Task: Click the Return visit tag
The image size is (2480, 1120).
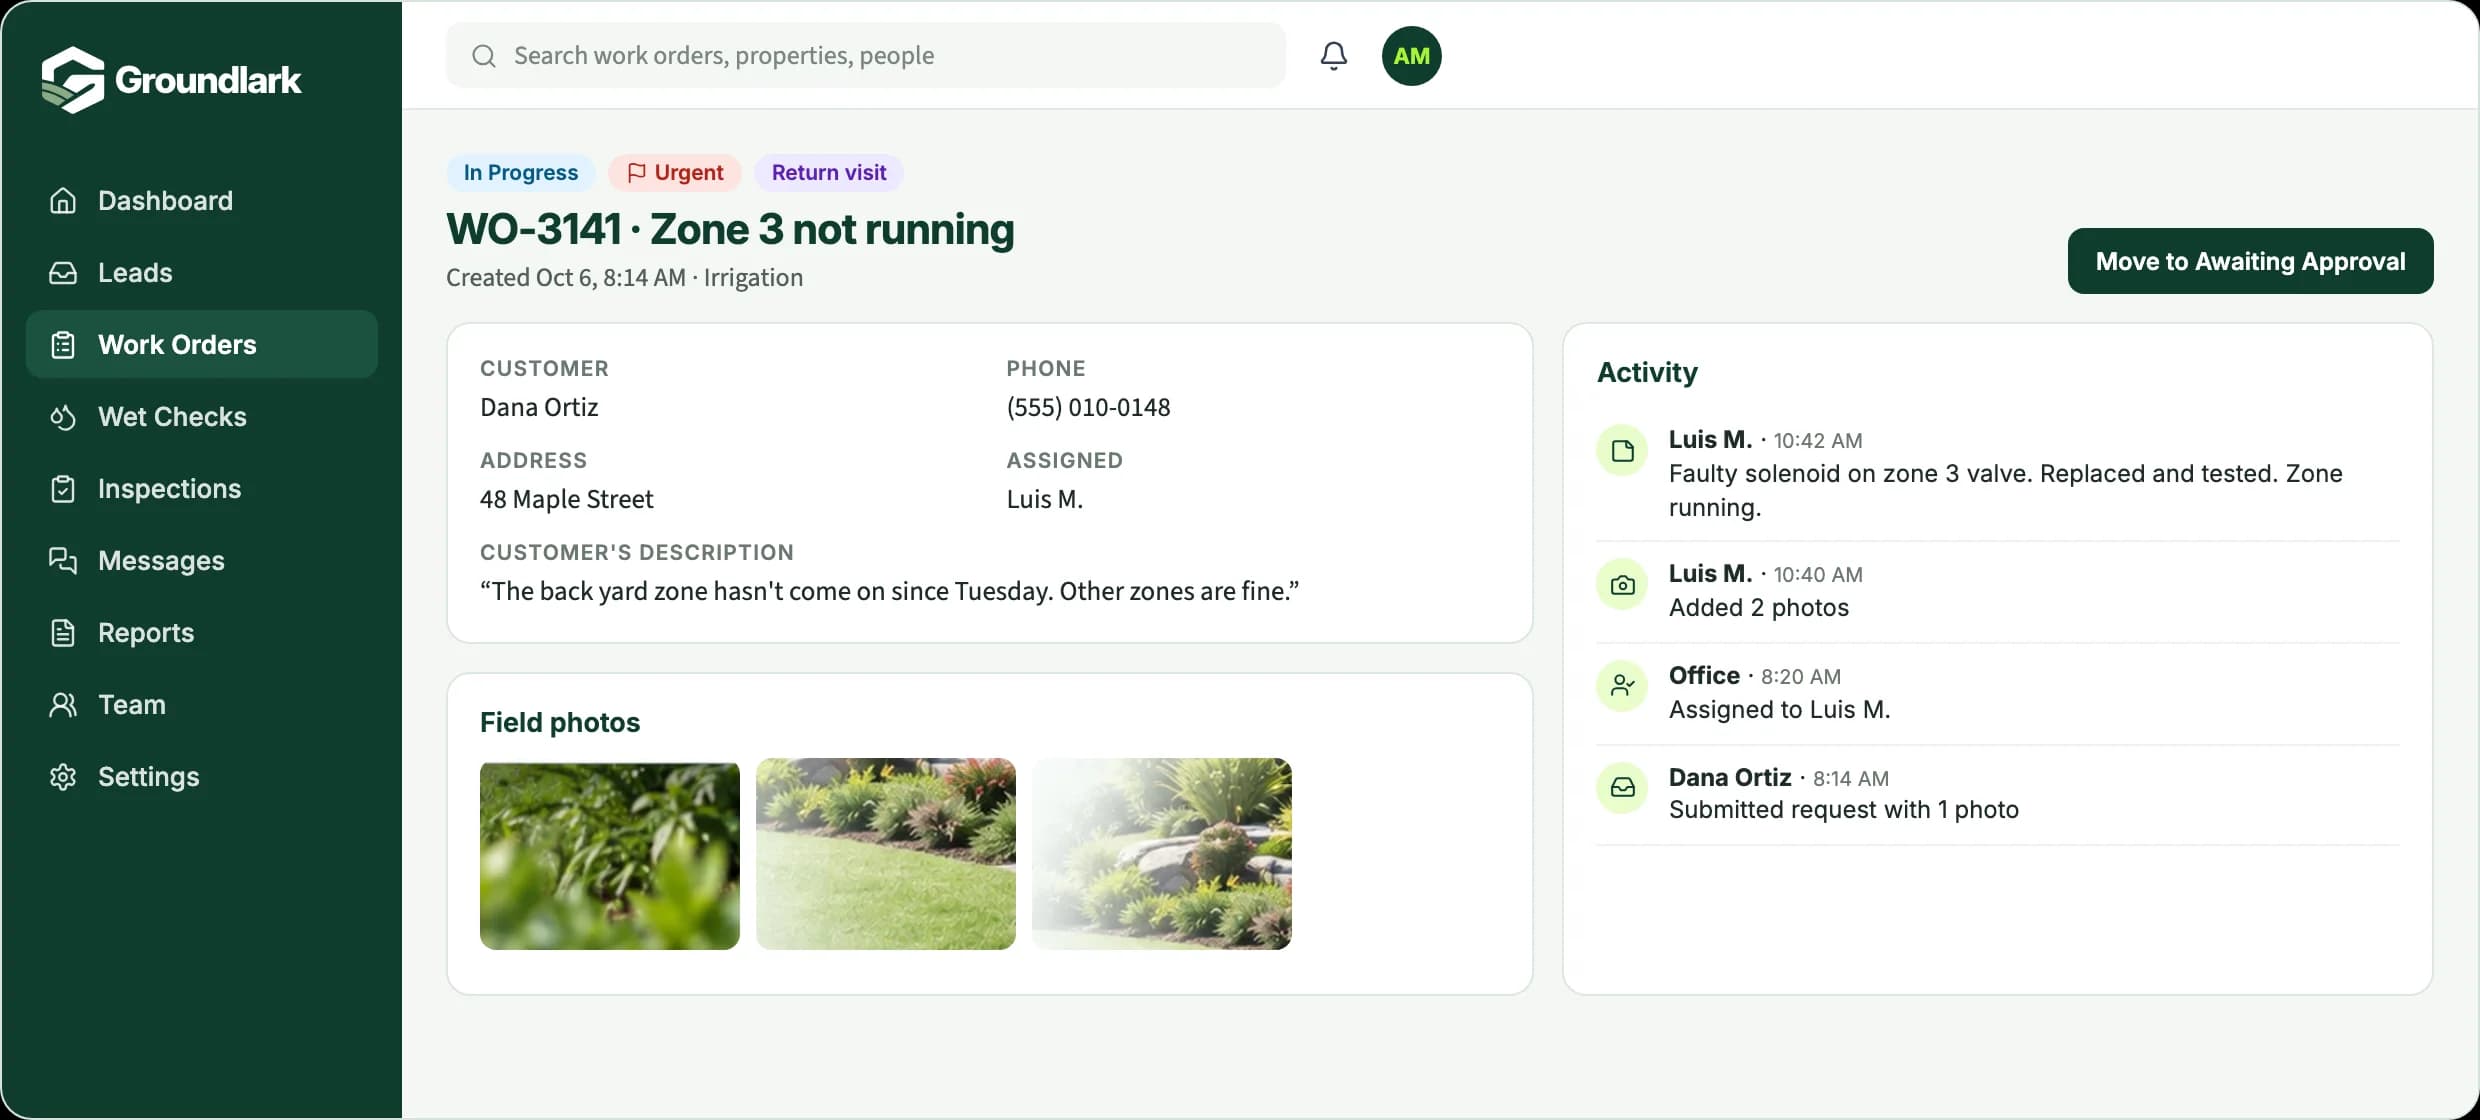Action: coord(829,173)
